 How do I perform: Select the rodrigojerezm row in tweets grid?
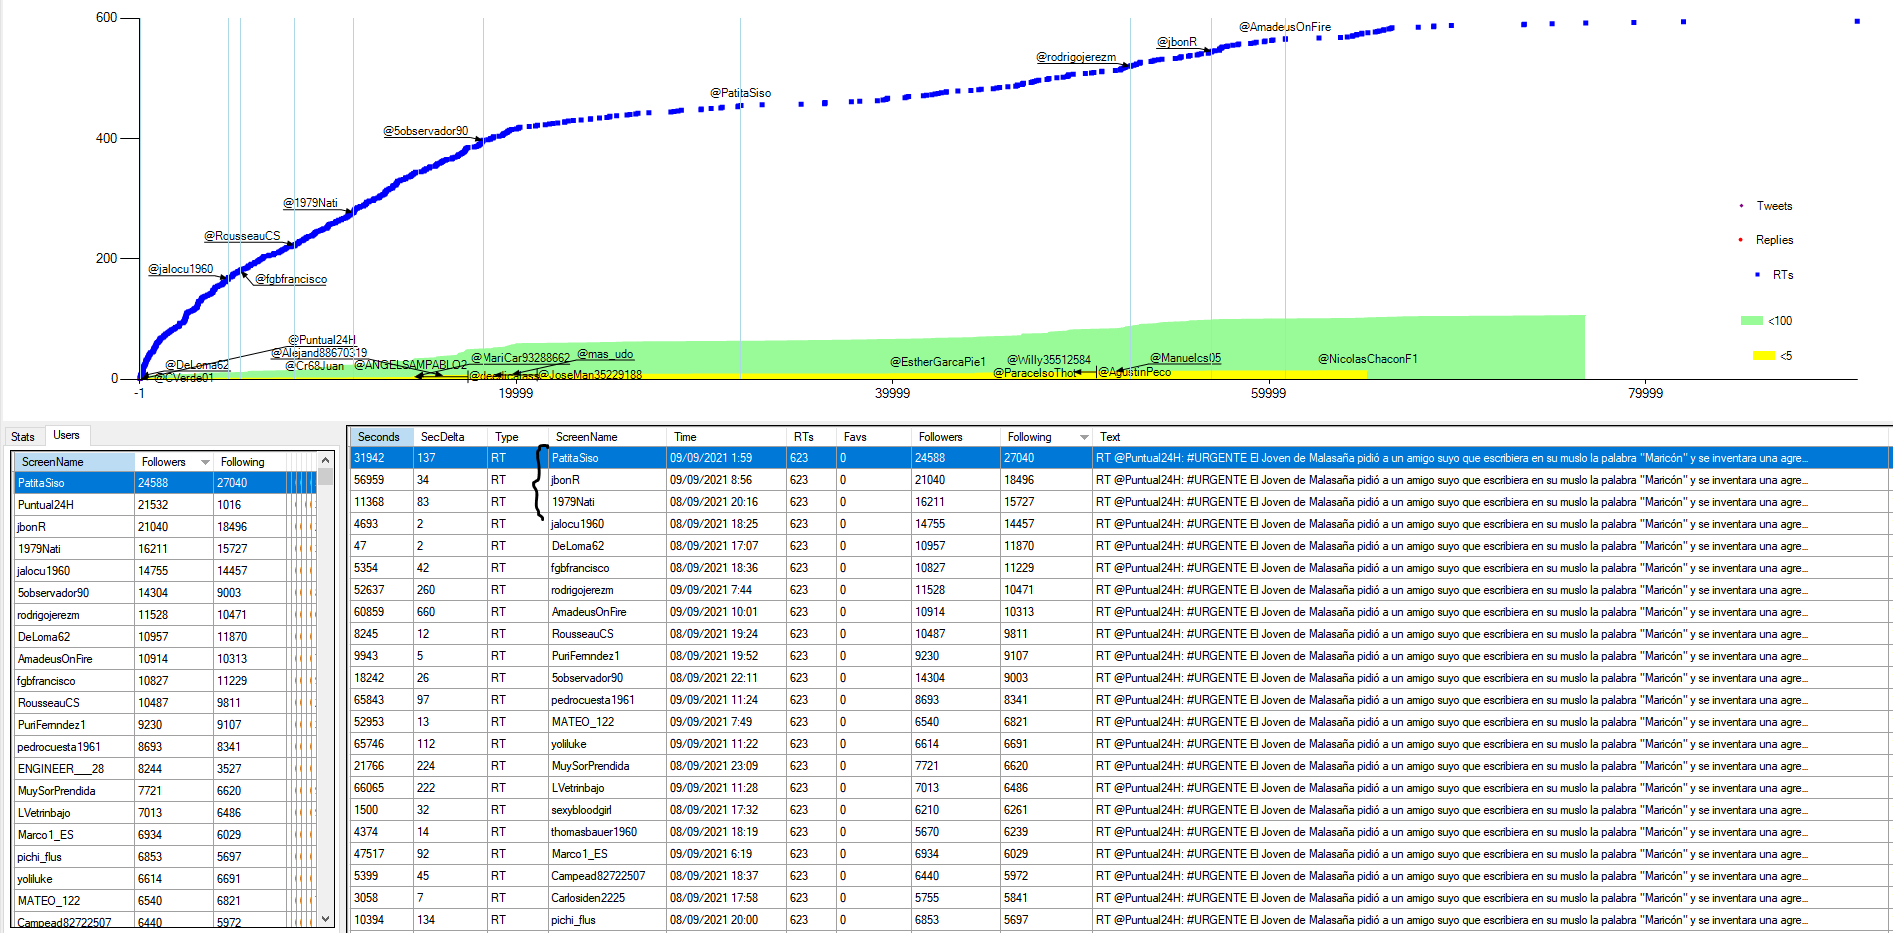(582, 590)
